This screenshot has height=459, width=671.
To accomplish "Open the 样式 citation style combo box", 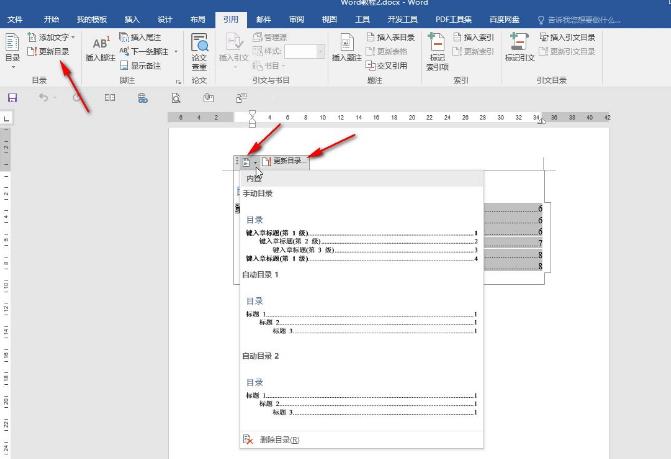I will coord(304,51).
